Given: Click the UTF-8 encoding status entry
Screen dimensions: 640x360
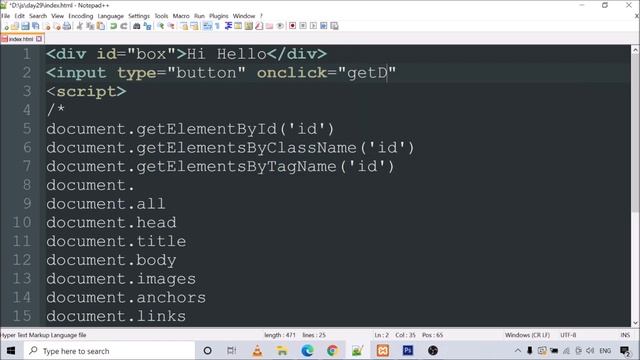Looking at the screenshot, I should (x=568, y=335).
